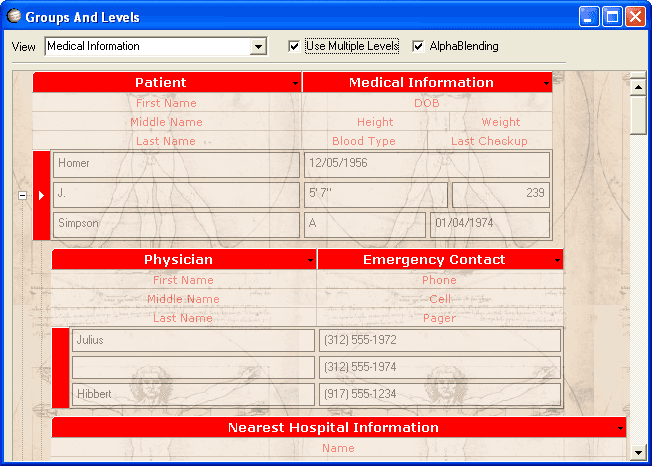This screenshot has width=652, height=466.
Task: Open the View combo box
Action: coord(258,47)
